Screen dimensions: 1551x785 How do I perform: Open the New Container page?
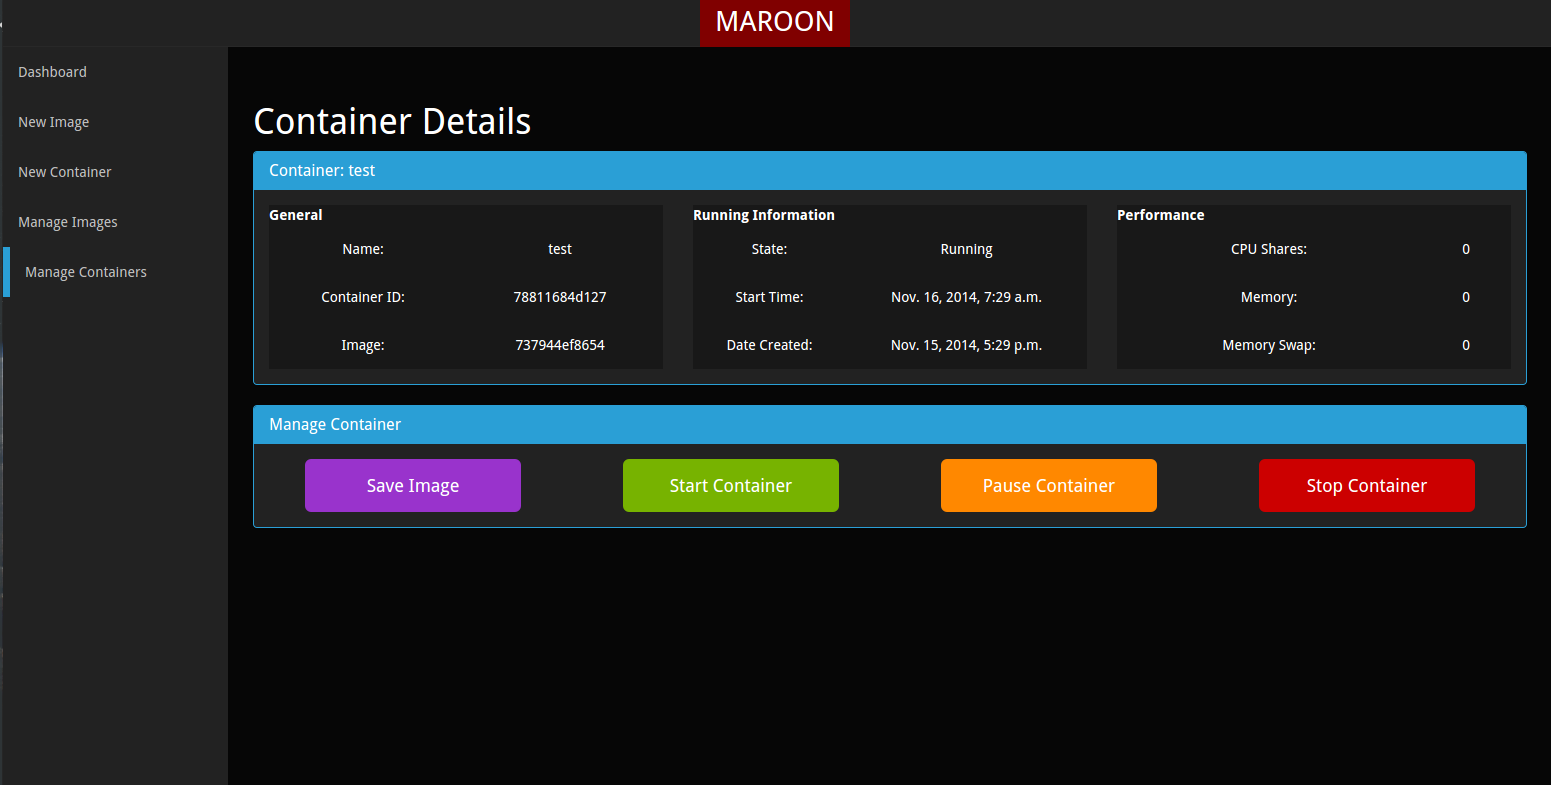(64, 171)
